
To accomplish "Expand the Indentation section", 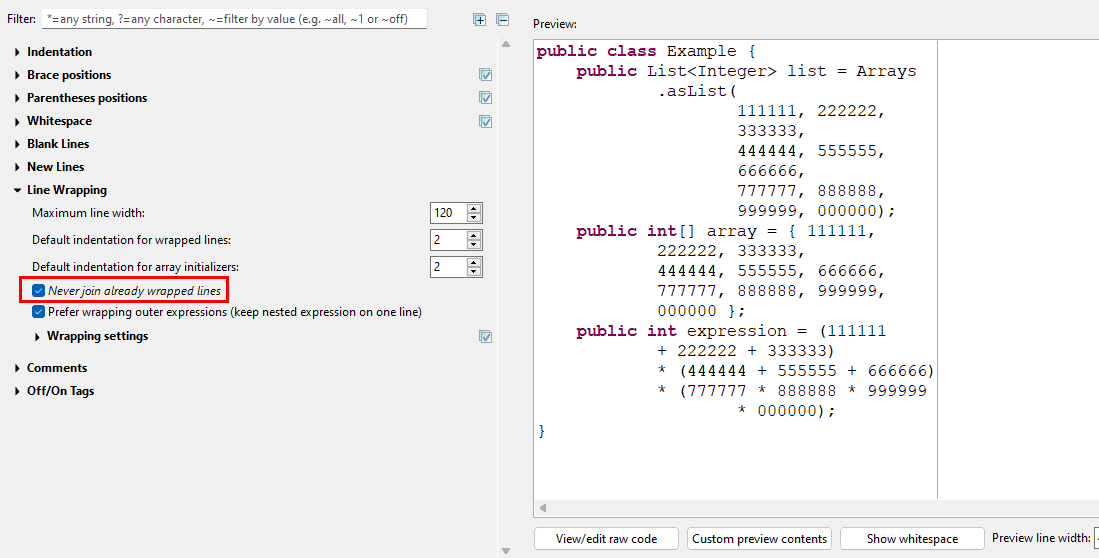I will 18,52.
